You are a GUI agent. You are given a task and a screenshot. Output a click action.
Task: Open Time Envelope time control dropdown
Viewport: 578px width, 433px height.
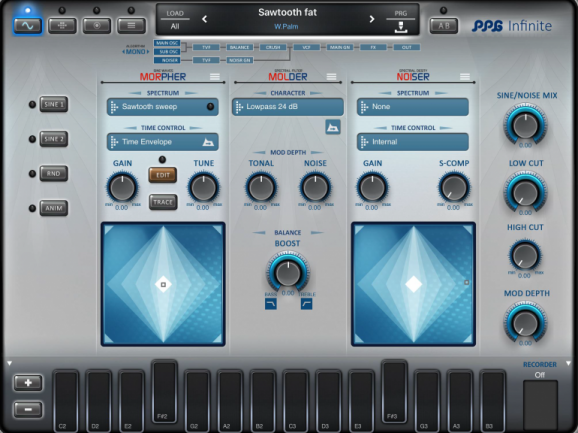coord(163,142)
